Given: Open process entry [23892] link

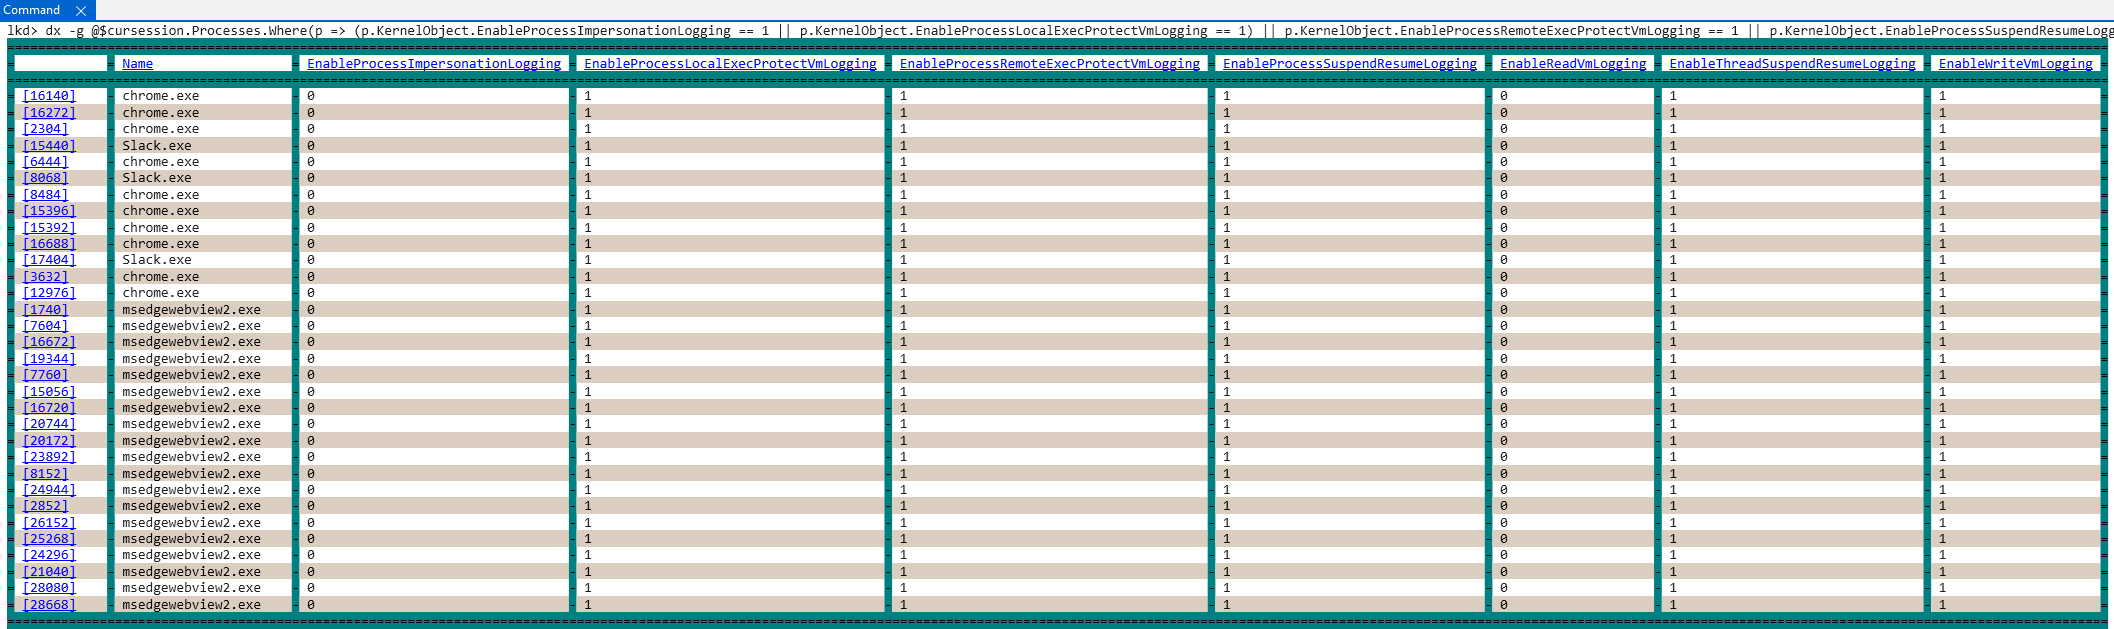Looking at the screenshot, I should coord(49,457).
